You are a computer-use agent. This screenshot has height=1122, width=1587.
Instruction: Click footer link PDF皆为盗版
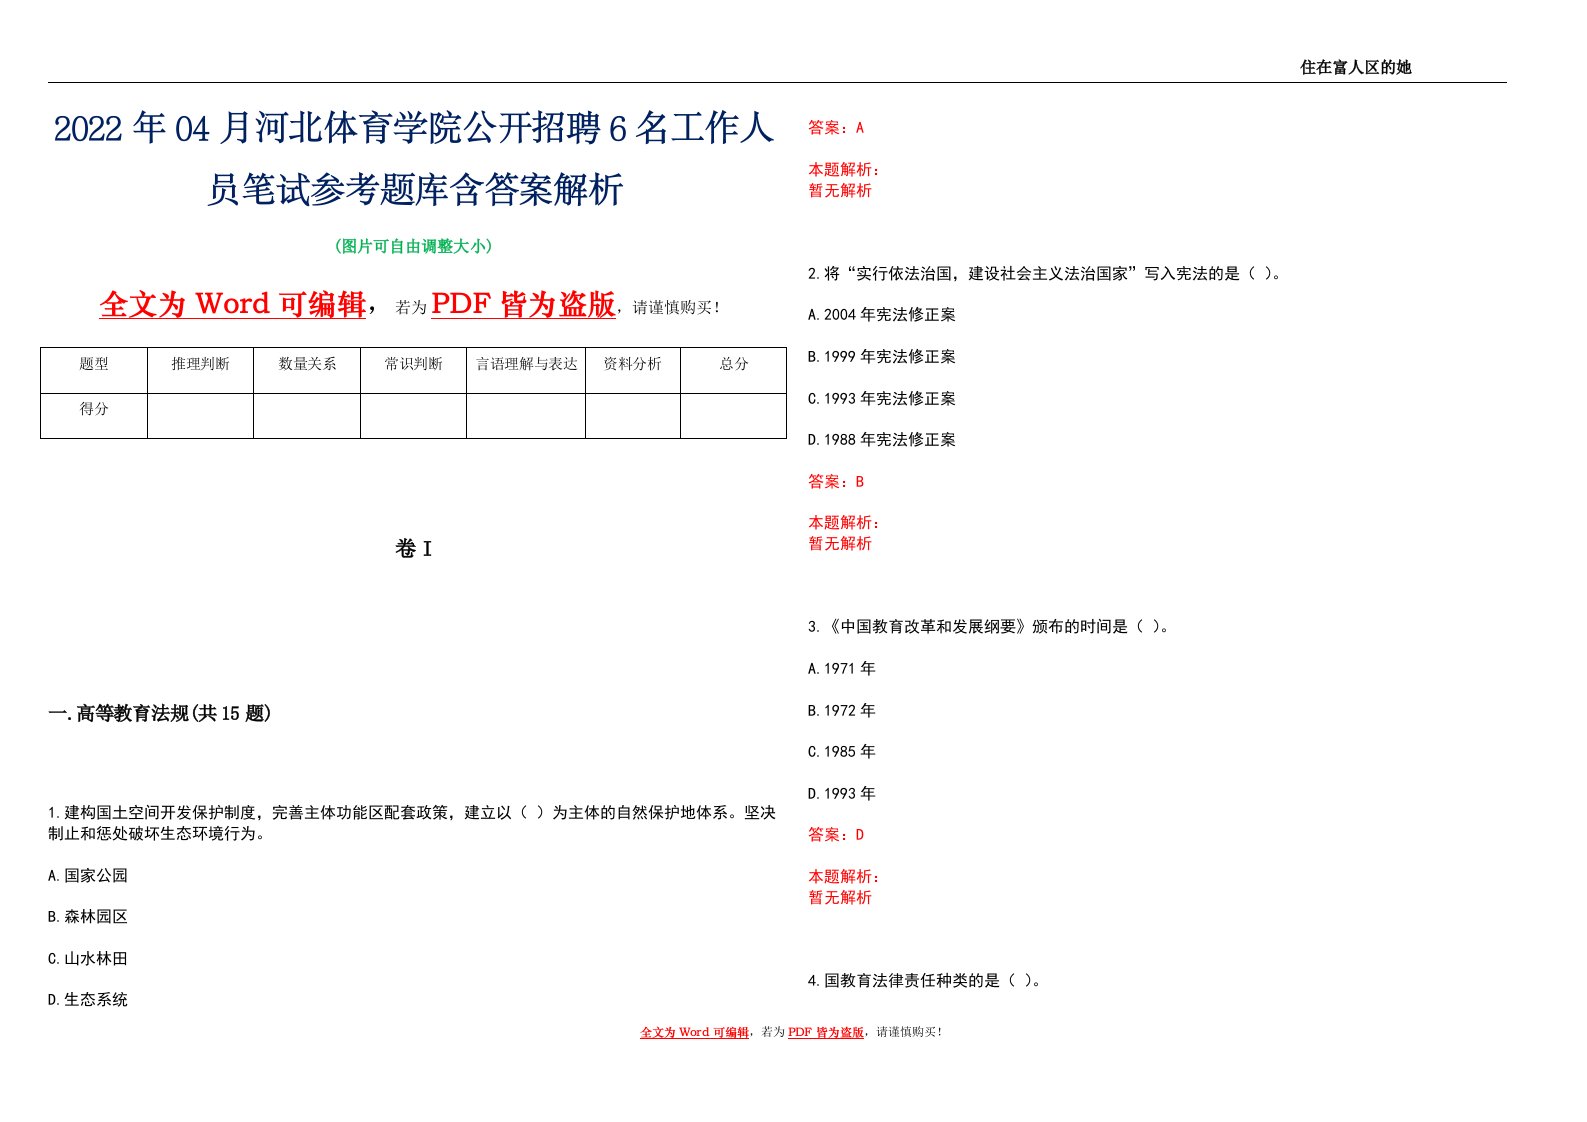(x=826, y=1032)
